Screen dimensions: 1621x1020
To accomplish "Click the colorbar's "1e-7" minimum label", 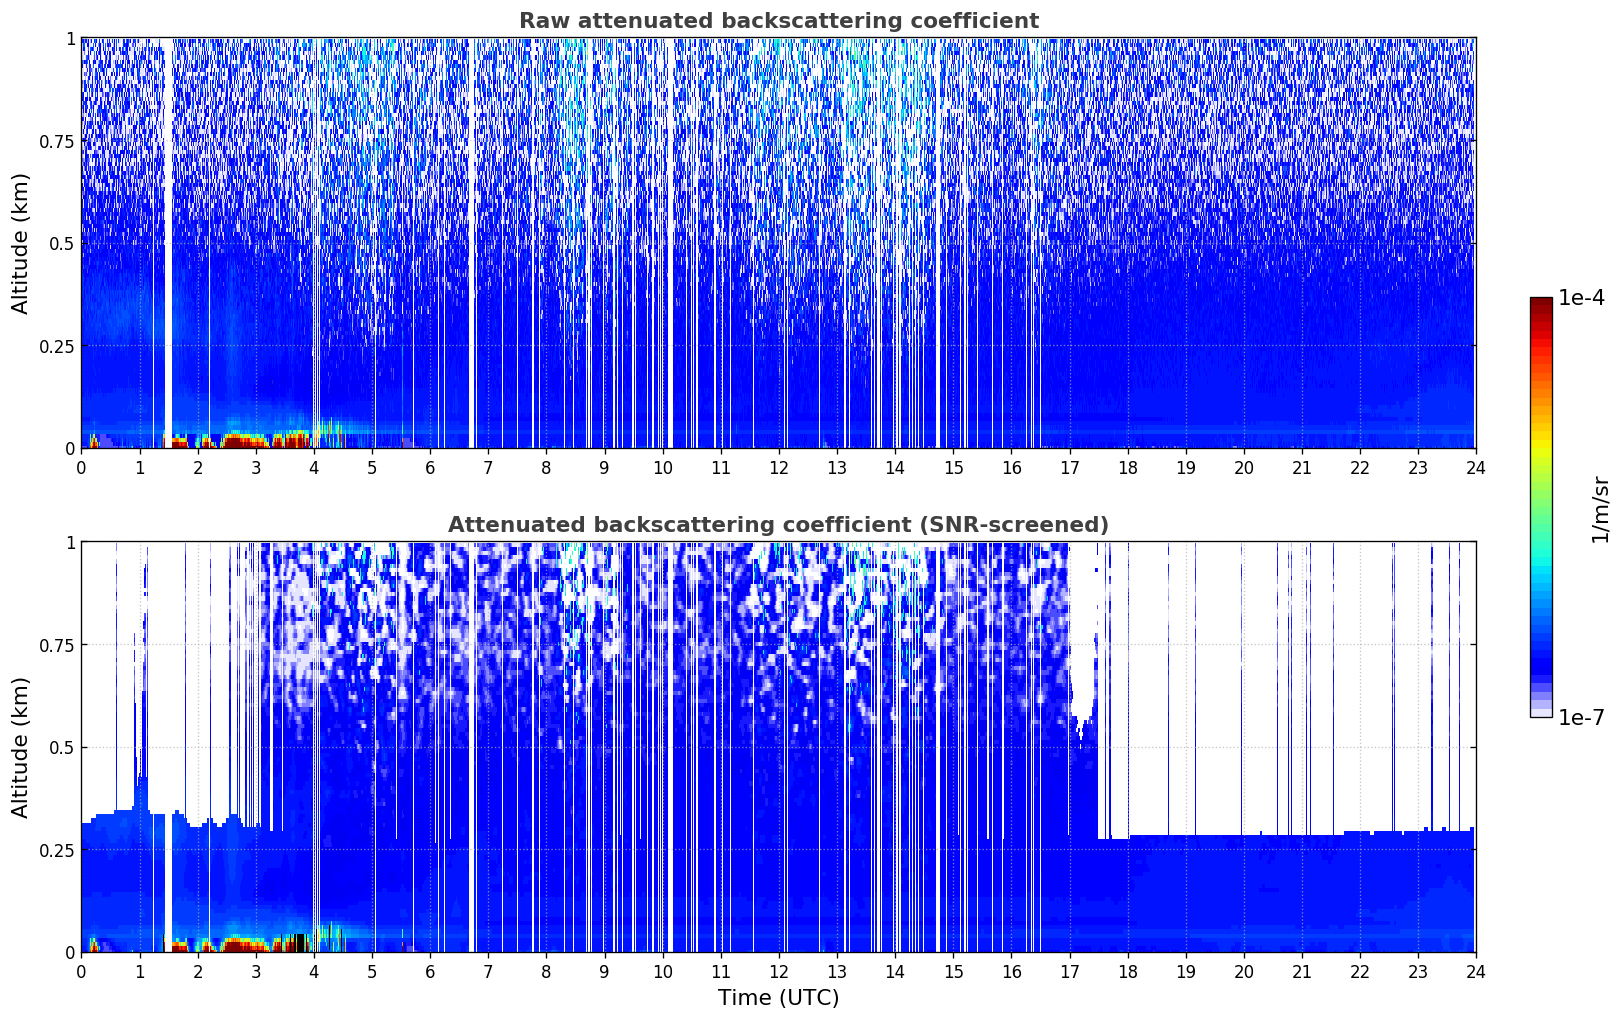I will (1581, 717).
